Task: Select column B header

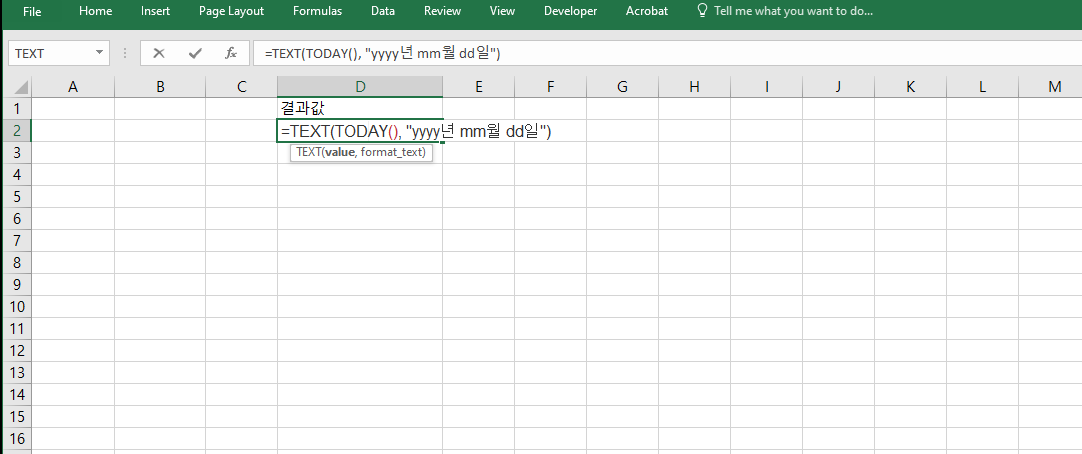Action: point(160,87)
